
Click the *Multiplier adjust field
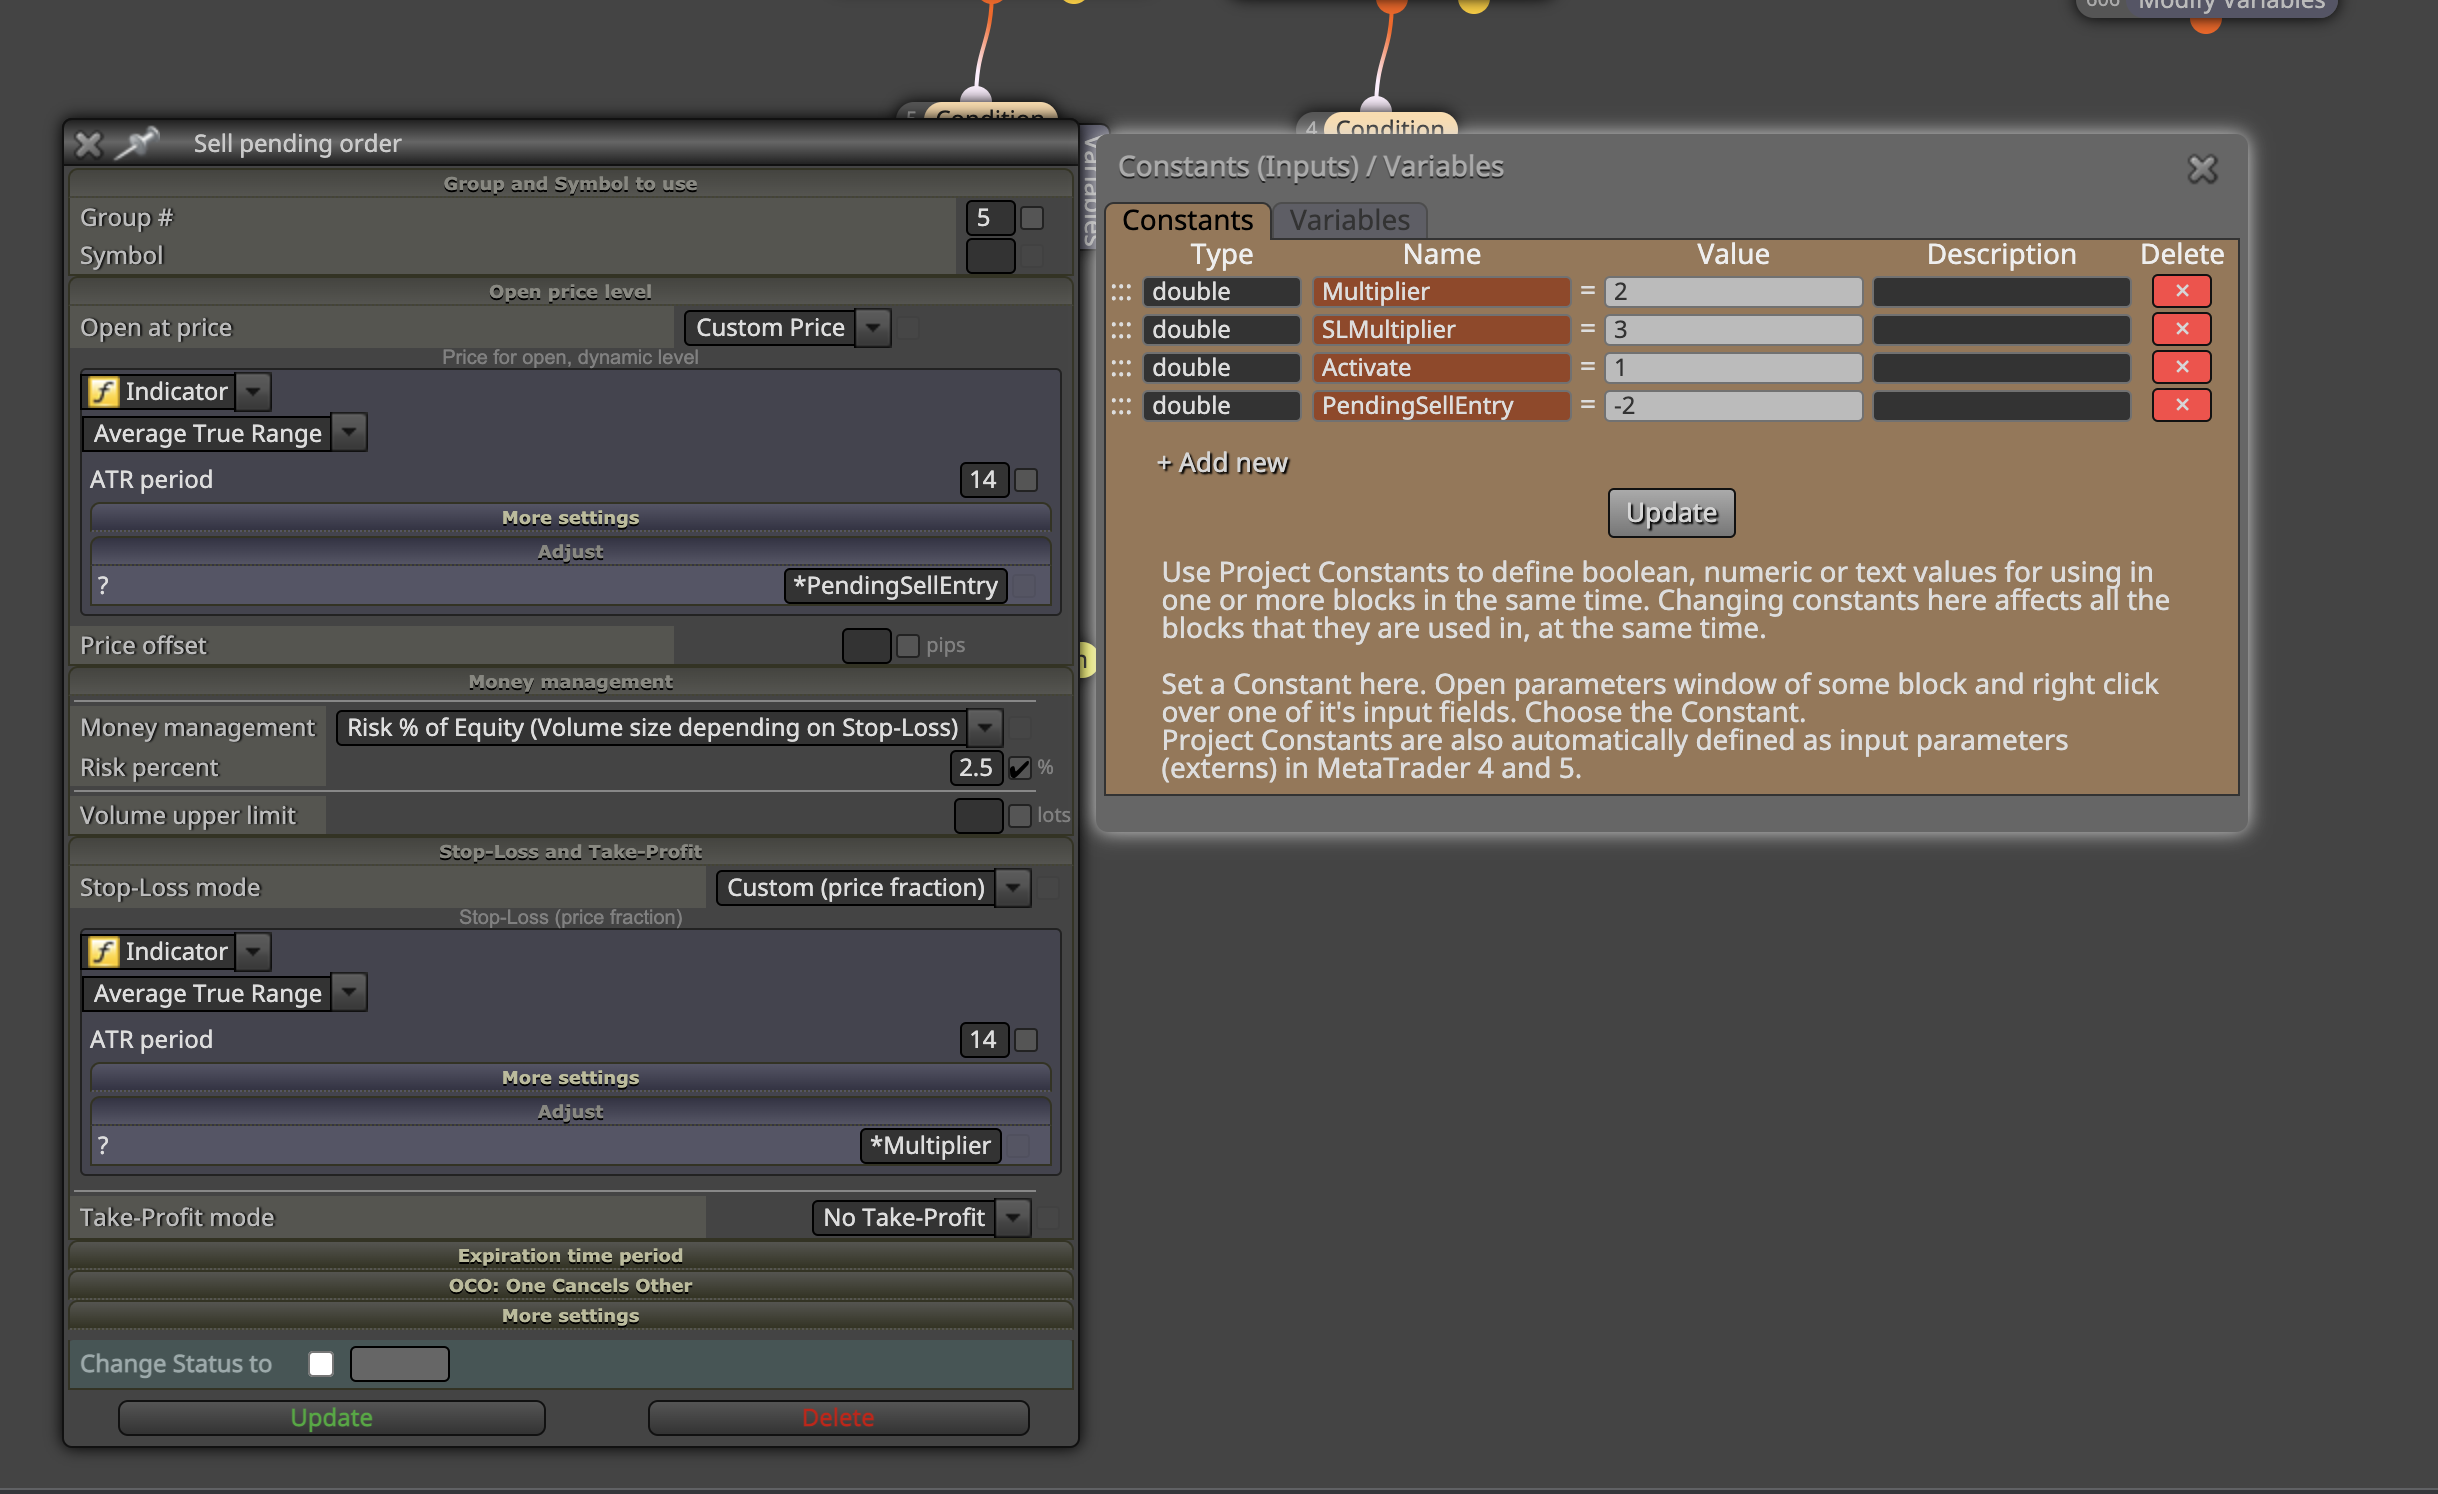[930, 1146]
